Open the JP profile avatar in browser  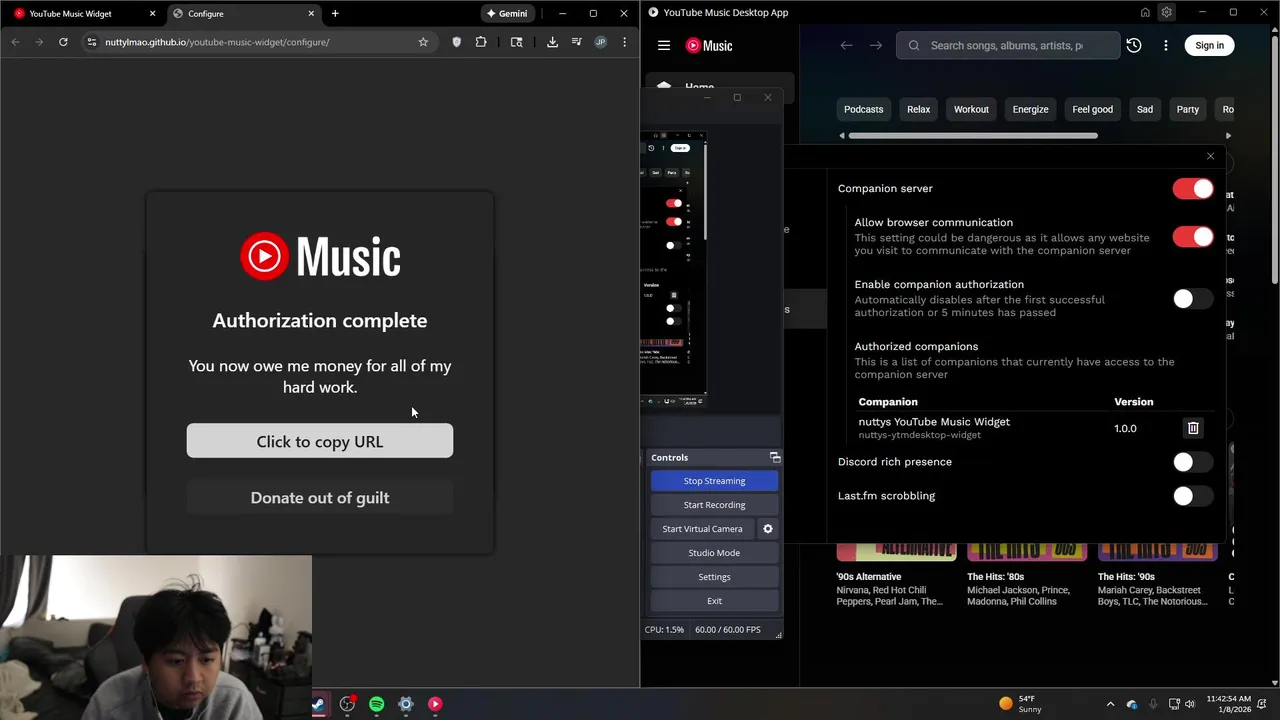coord(600,42)
